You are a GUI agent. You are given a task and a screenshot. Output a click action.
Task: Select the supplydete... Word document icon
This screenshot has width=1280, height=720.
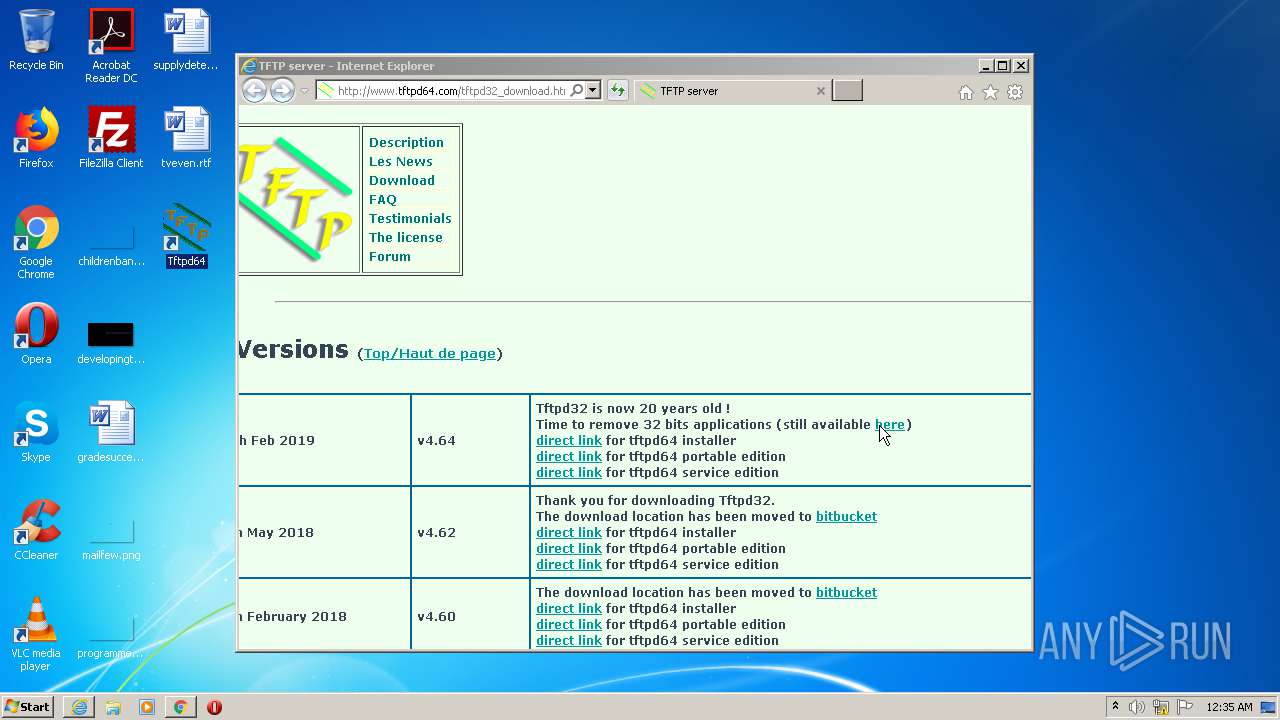tap(186, 40)
